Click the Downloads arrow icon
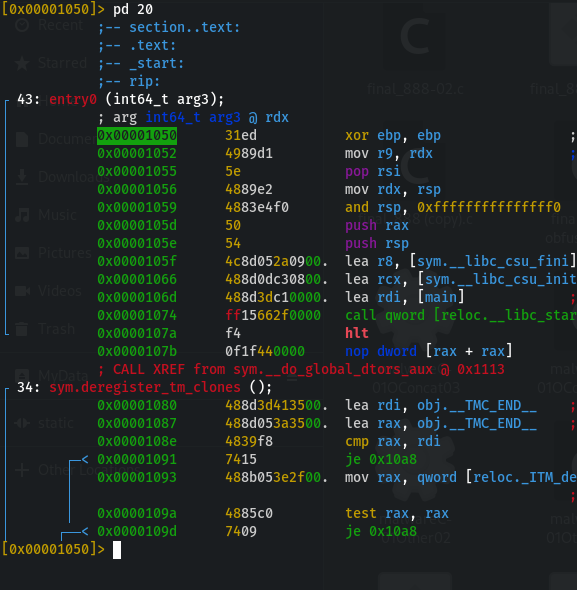Image resolution: width=577 pixels, height=590 pixels. 22,177
